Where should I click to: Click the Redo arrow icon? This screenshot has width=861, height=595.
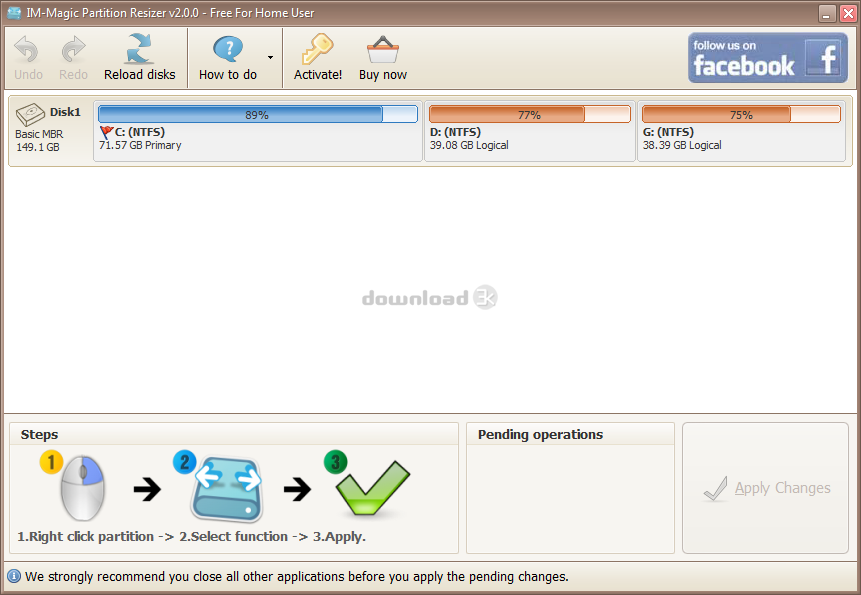click(73, 49)
